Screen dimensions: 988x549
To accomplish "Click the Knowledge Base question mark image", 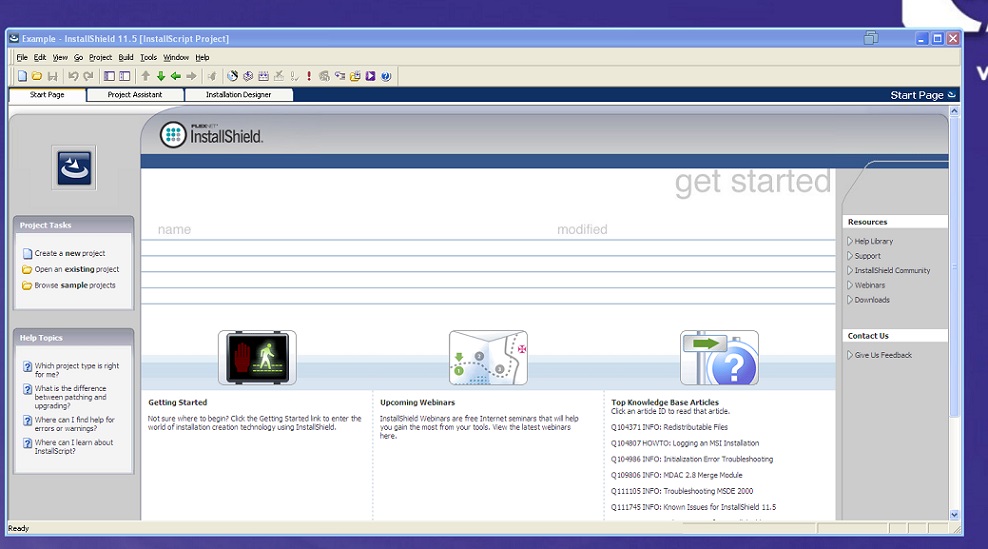I will tap(720, 357).
